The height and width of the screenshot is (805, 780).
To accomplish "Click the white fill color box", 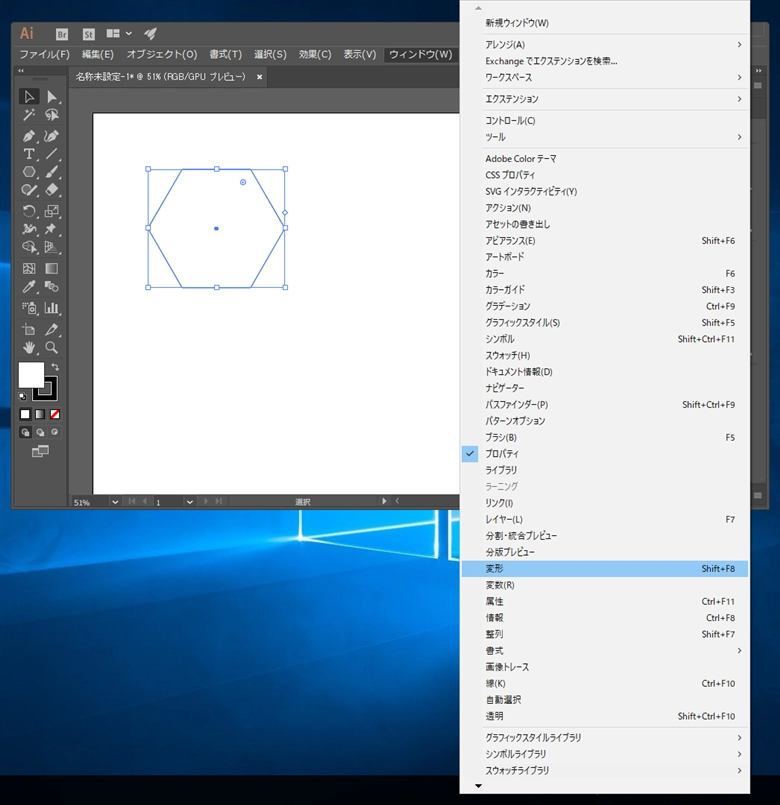I will (x=31, y=375).
